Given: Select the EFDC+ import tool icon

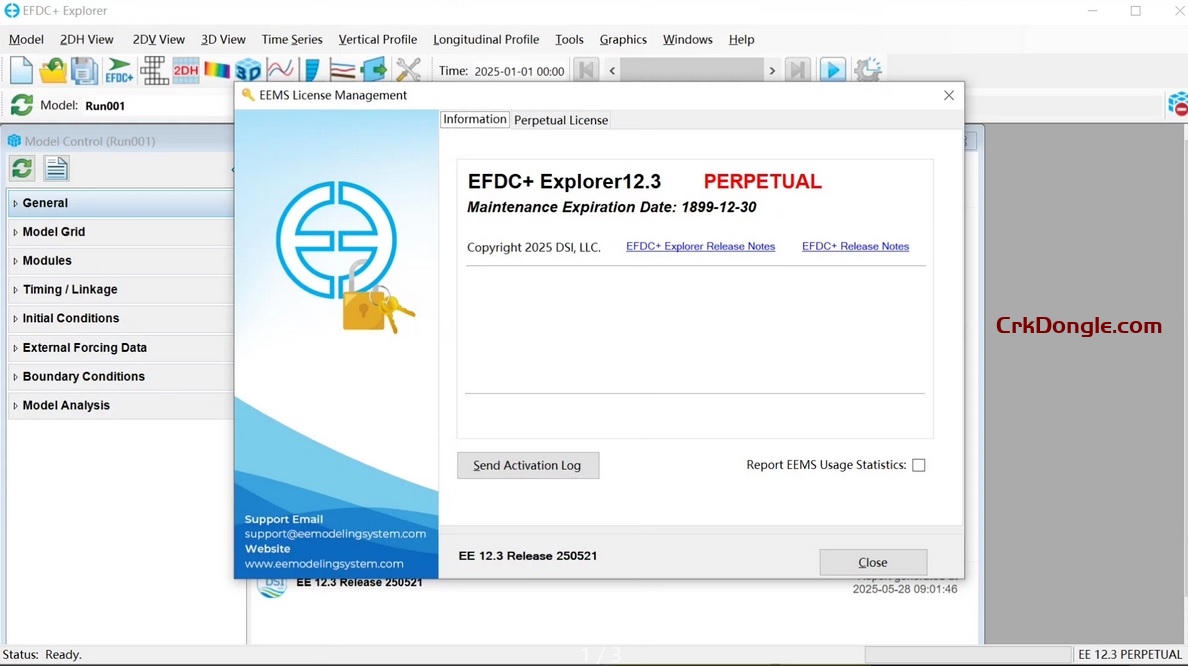Looking at the screenshot, I should 118,70.
